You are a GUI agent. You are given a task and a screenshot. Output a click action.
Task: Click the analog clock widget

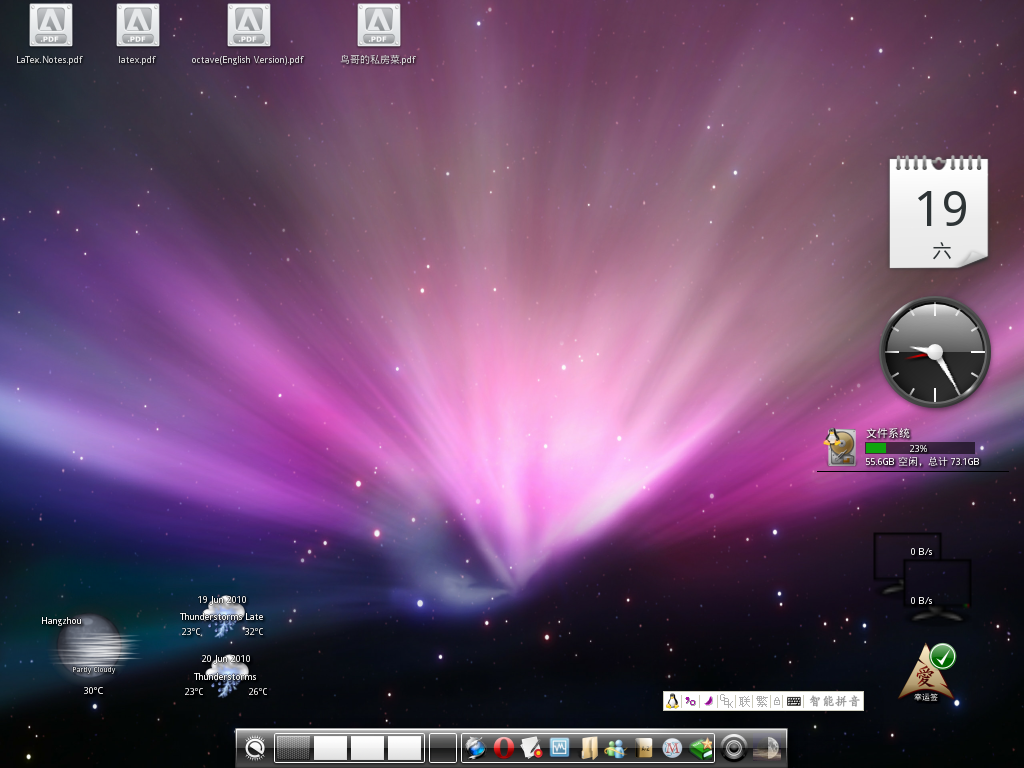[935, 352]
